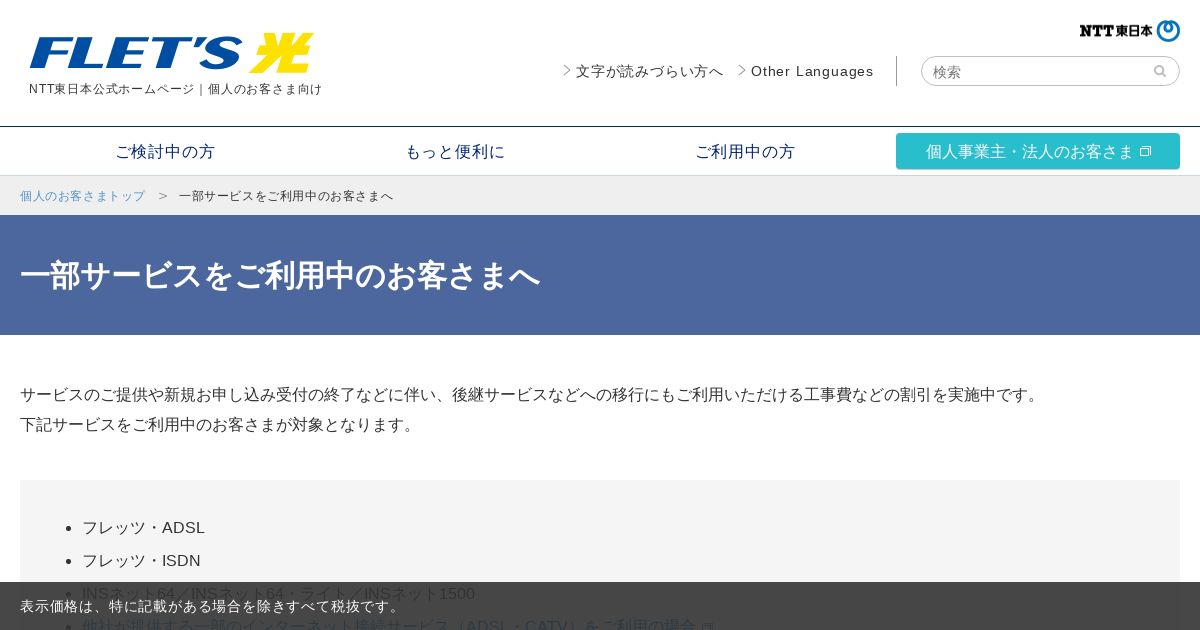Click the 個人事業主・法人のお客さま button

pyautogui.click(x=1038, y=151)
